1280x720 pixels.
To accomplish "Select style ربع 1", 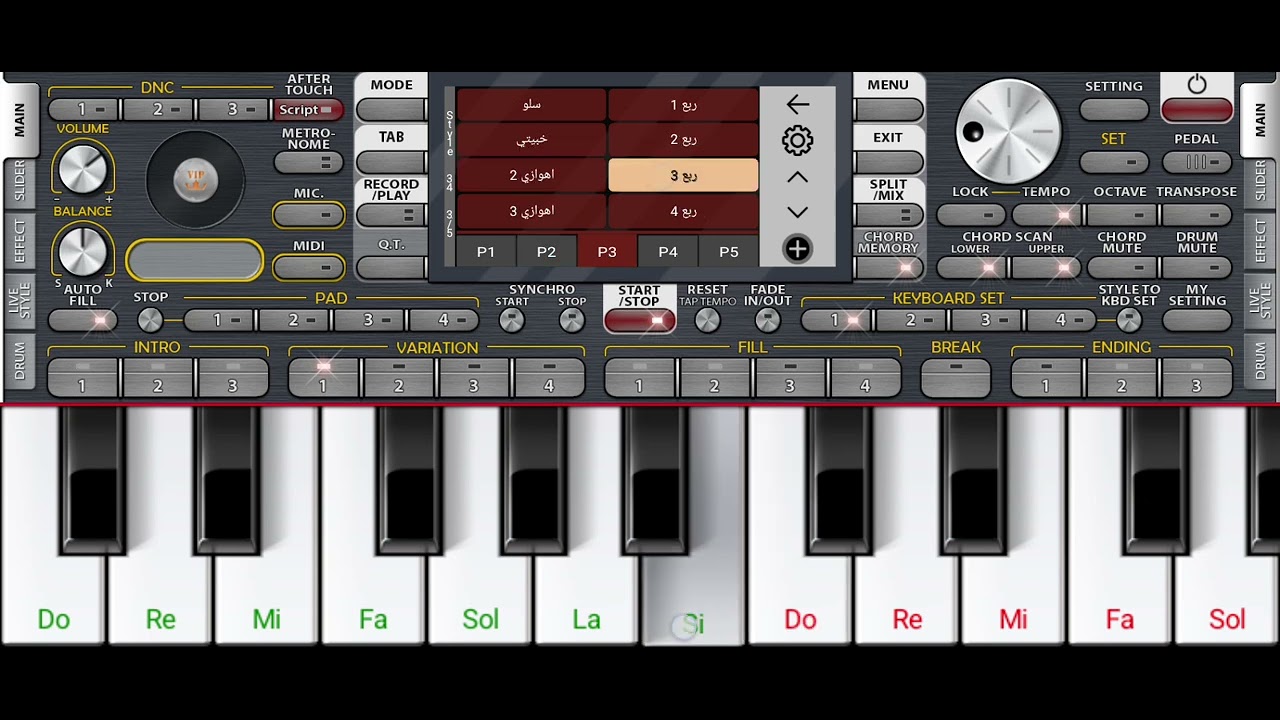I will tap(683, 105).
